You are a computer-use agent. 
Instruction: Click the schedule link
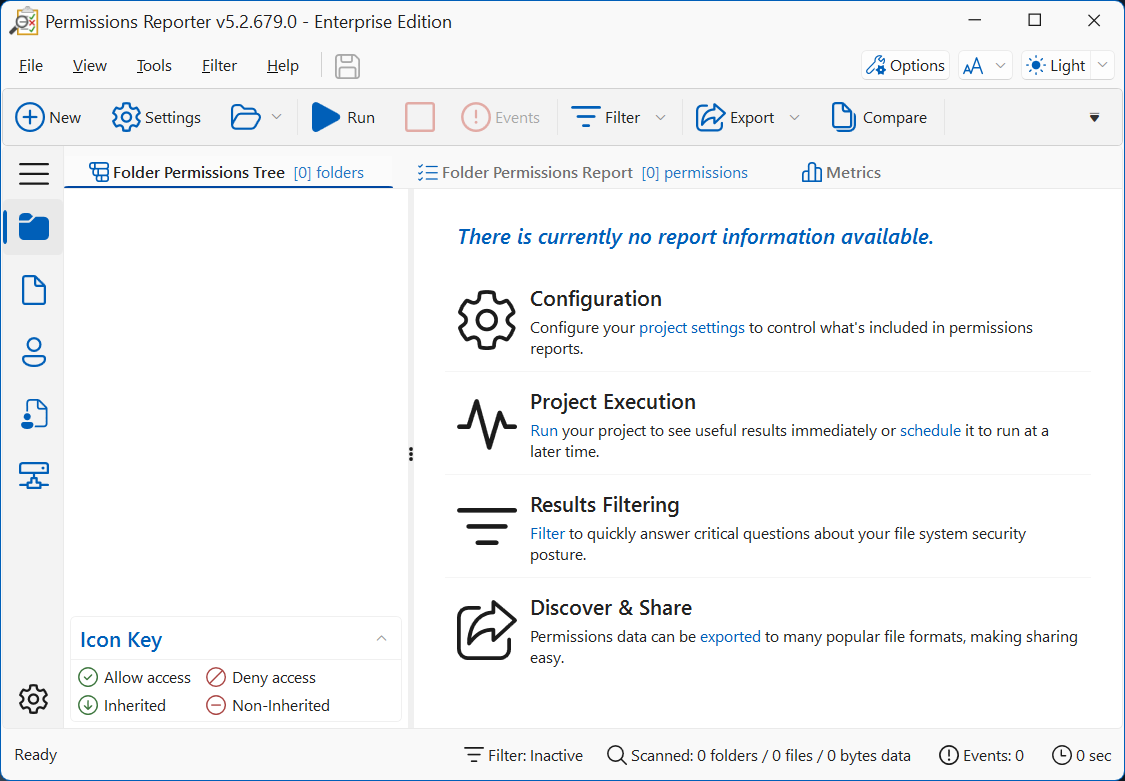pyautogui.click(x=930, y=431)
